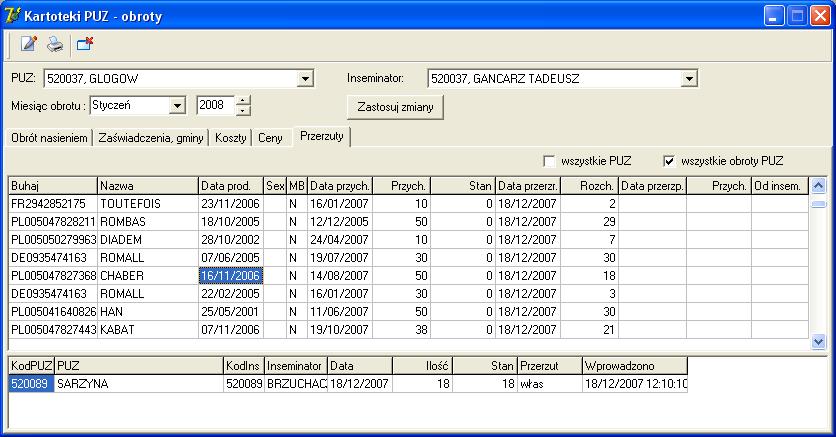Click the Przych. value 38 in KABAT row
Viewport: 836px width, 437px height.
pyautogui.click(x=402, y=330)
